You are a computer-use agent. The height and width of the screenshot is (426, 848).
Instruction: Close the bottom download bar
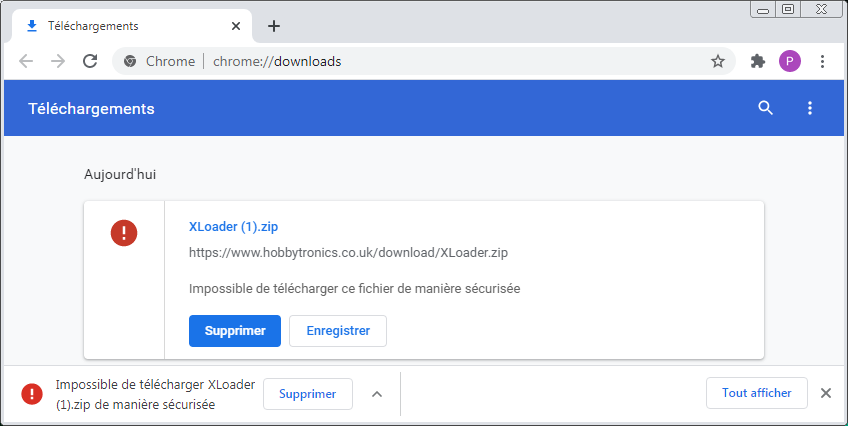826,393
